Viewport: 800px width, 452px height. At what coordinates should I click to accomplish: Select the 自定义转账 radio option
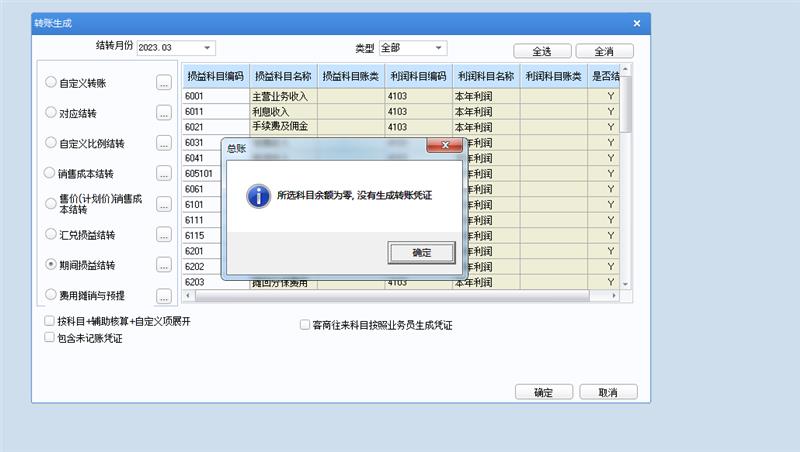coord(51,83)
